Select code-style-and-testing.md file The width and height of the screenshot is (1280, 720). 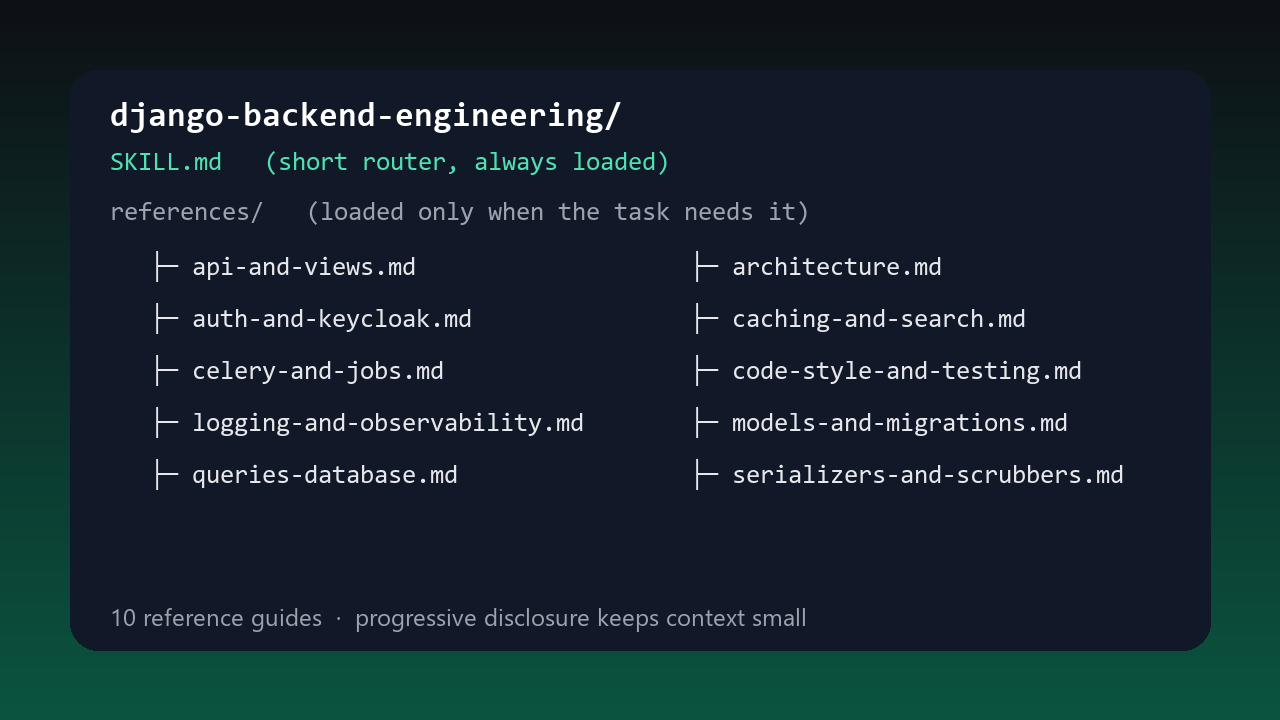pos(907,371)
